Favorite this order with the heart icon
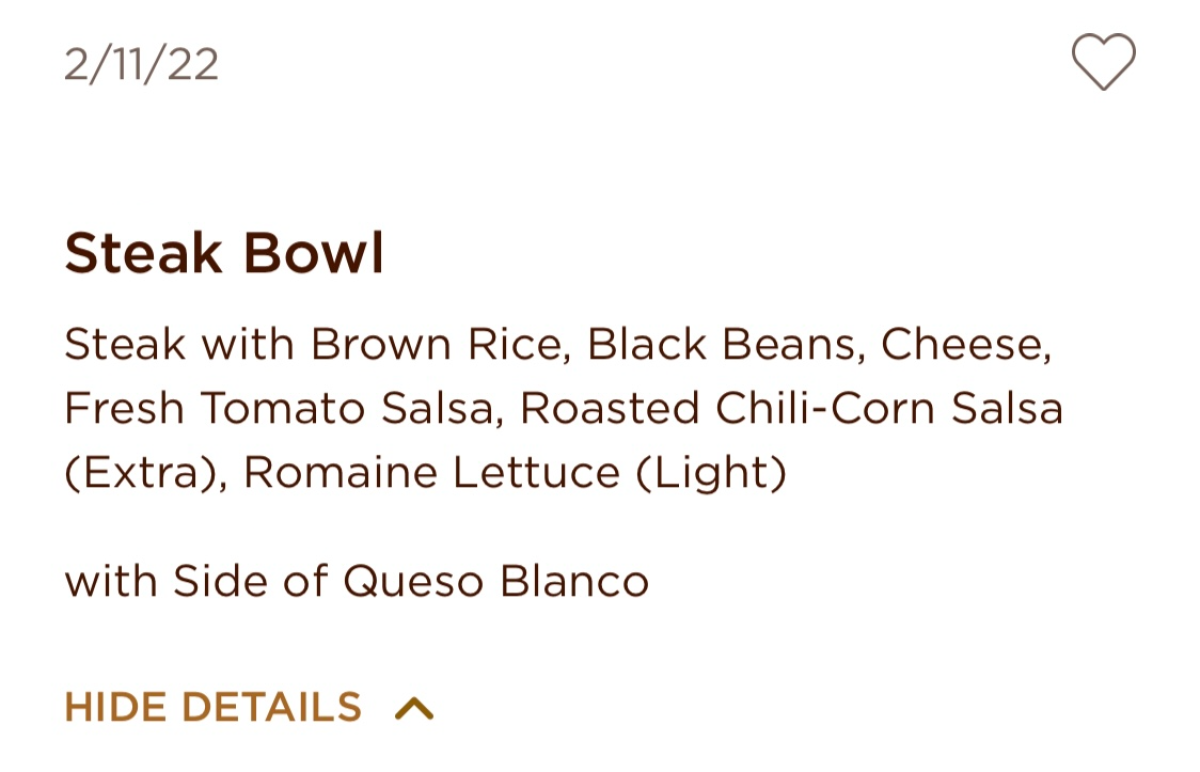The height and width of the screenshot is (772, 1200). [1103, 62]
